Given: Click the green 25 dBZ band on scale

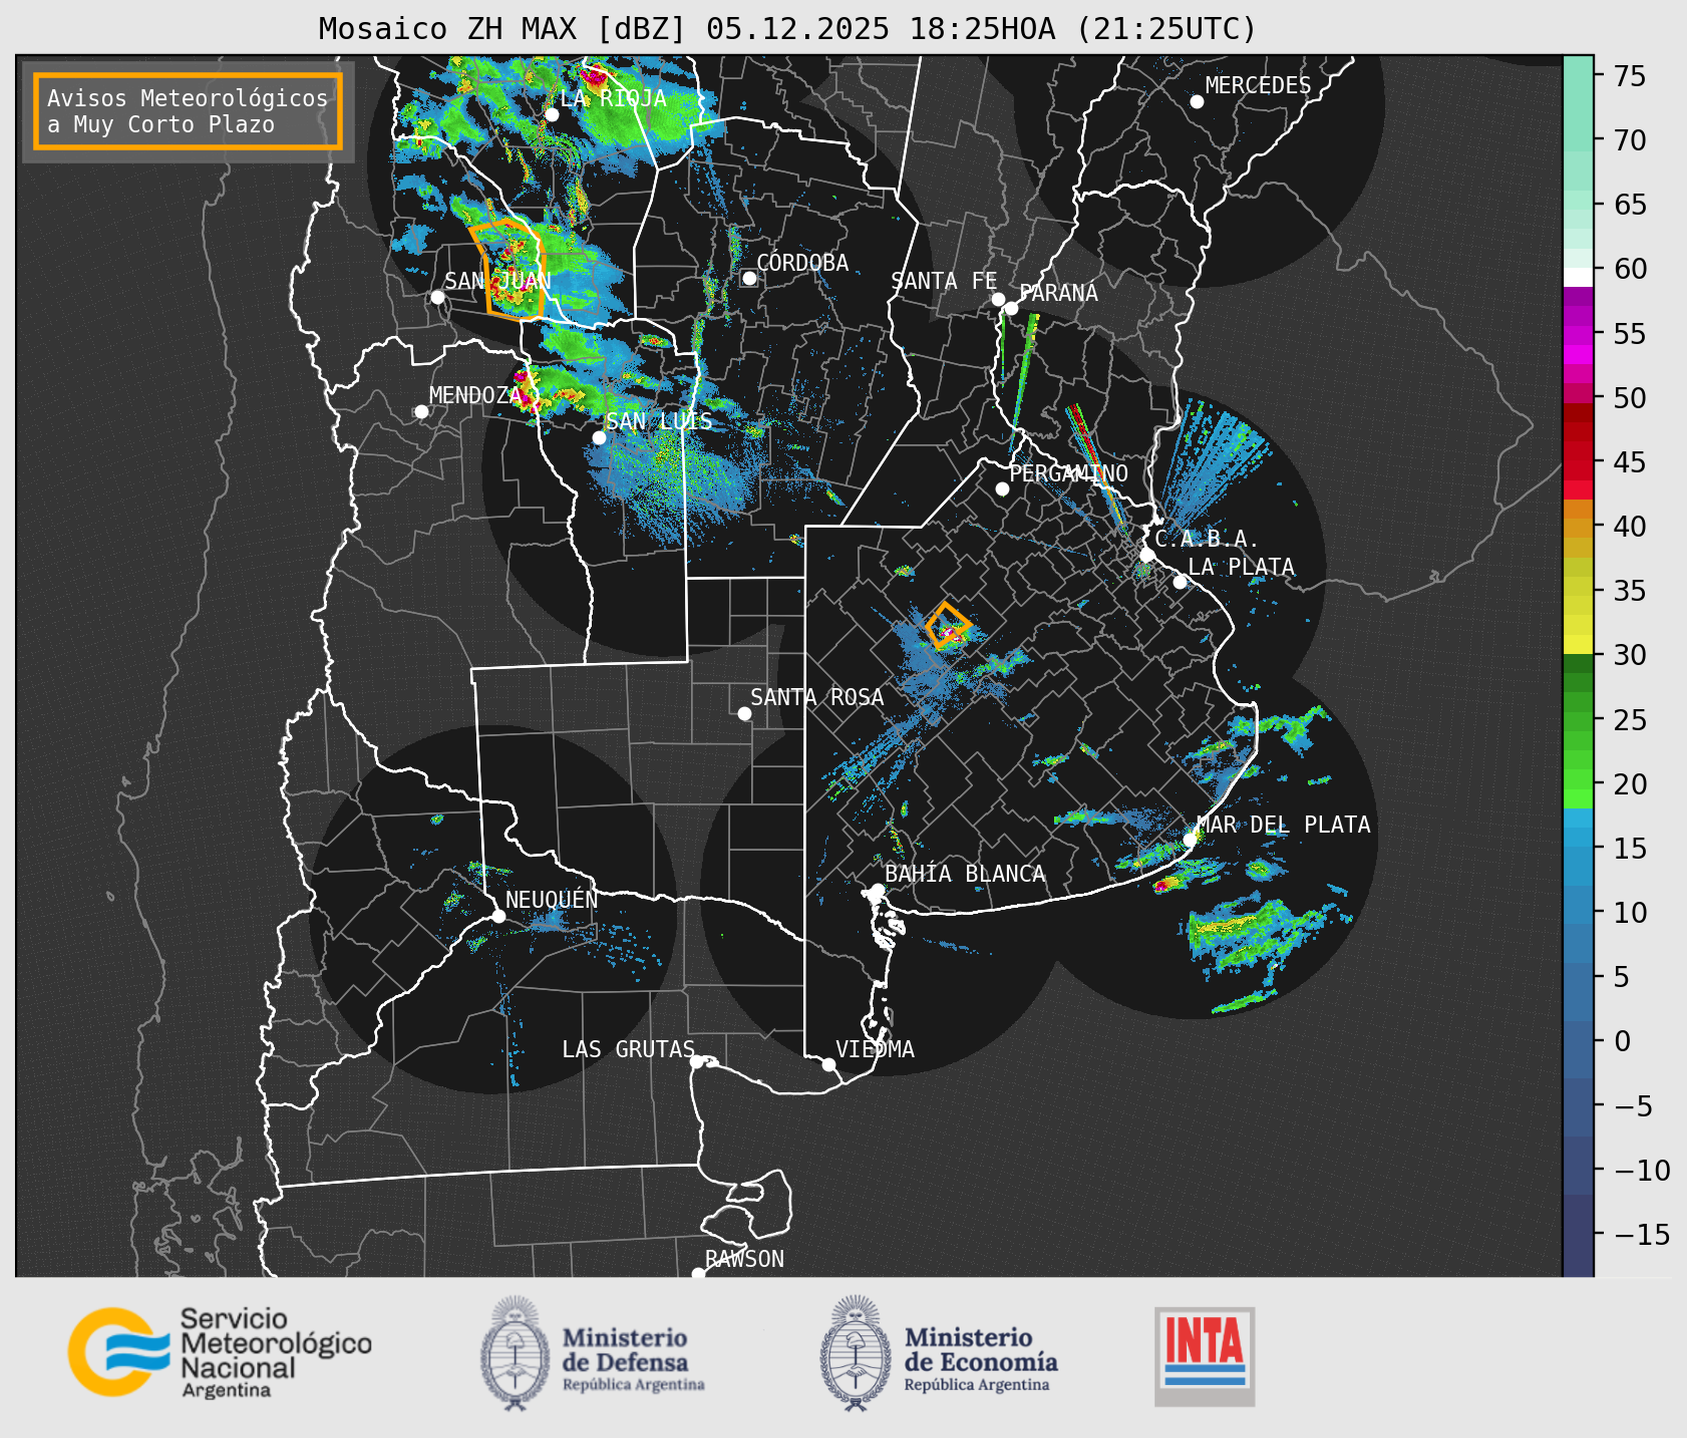Looking at the screenshot, I should tap(1578, 720).
